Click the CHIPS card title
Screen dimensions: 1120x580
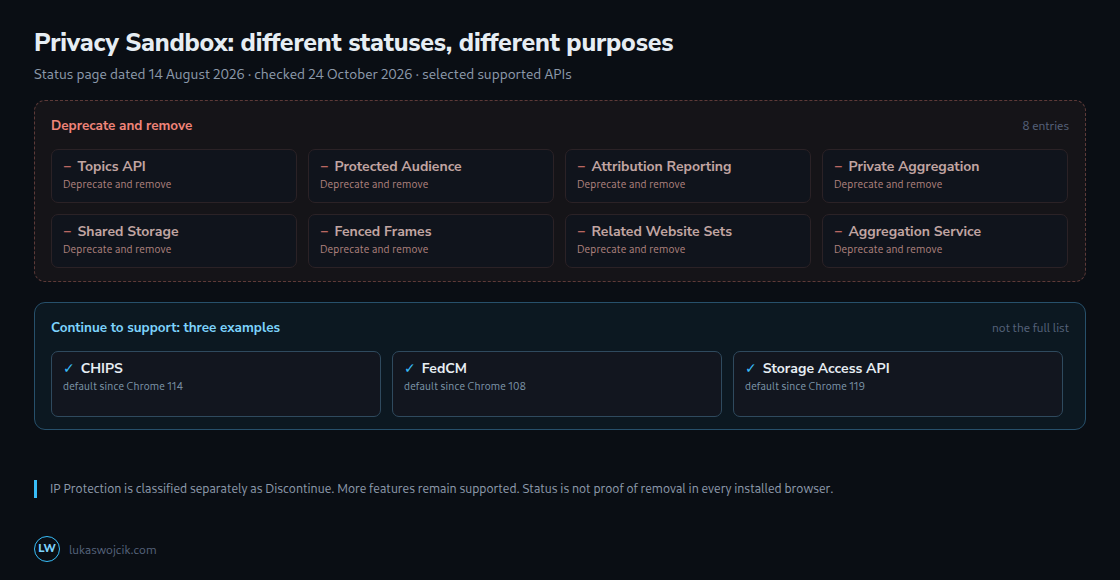(x=101, y=369)
